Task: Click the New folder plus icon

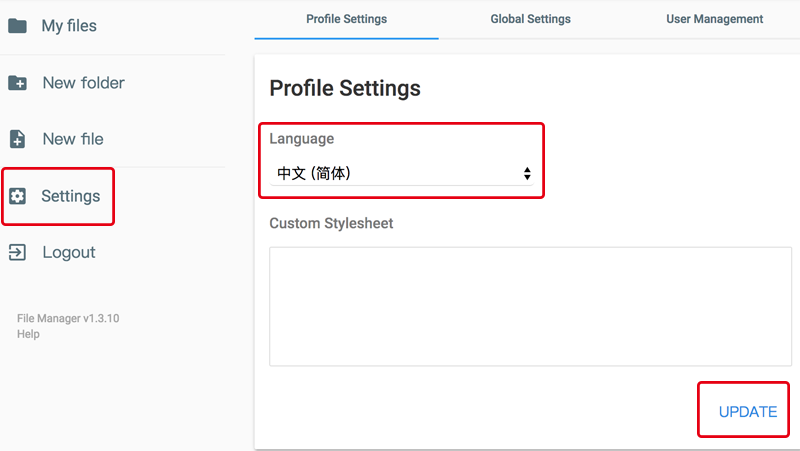Action: point(17,83)
